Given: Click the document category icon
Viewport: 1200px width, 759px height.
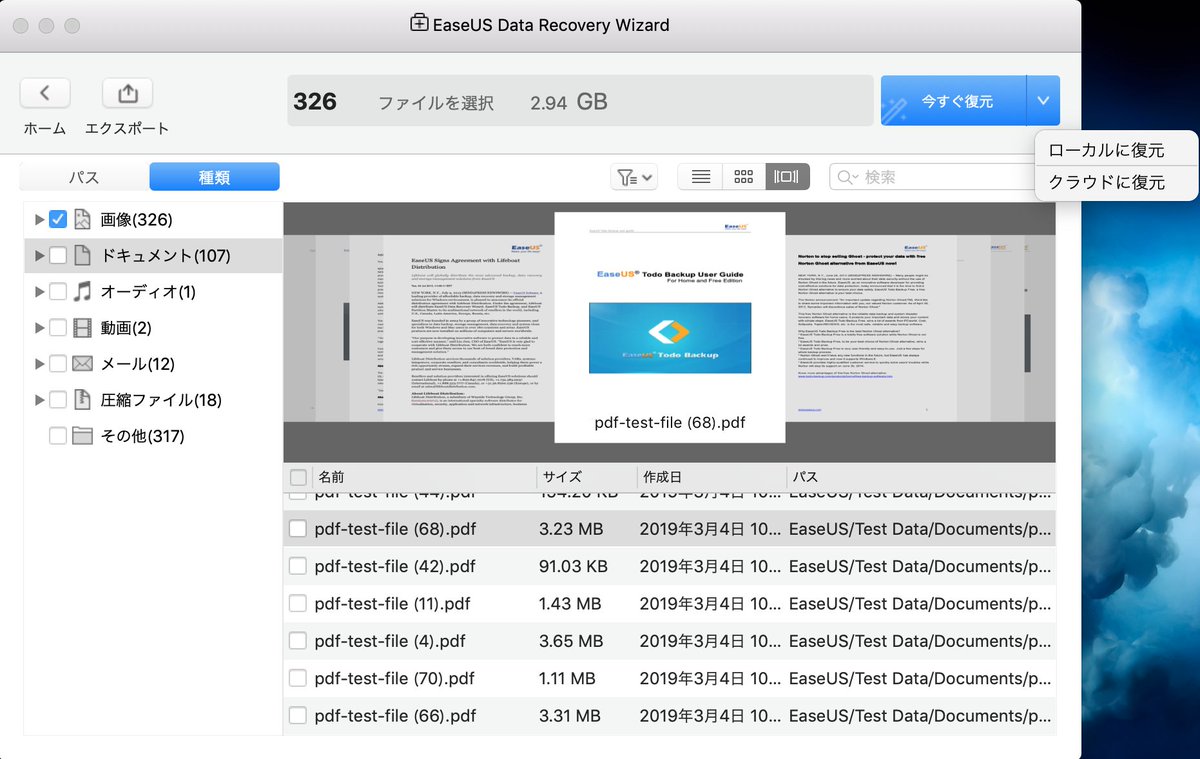Looking at the screenshot, I should click(x=82, y=255).
